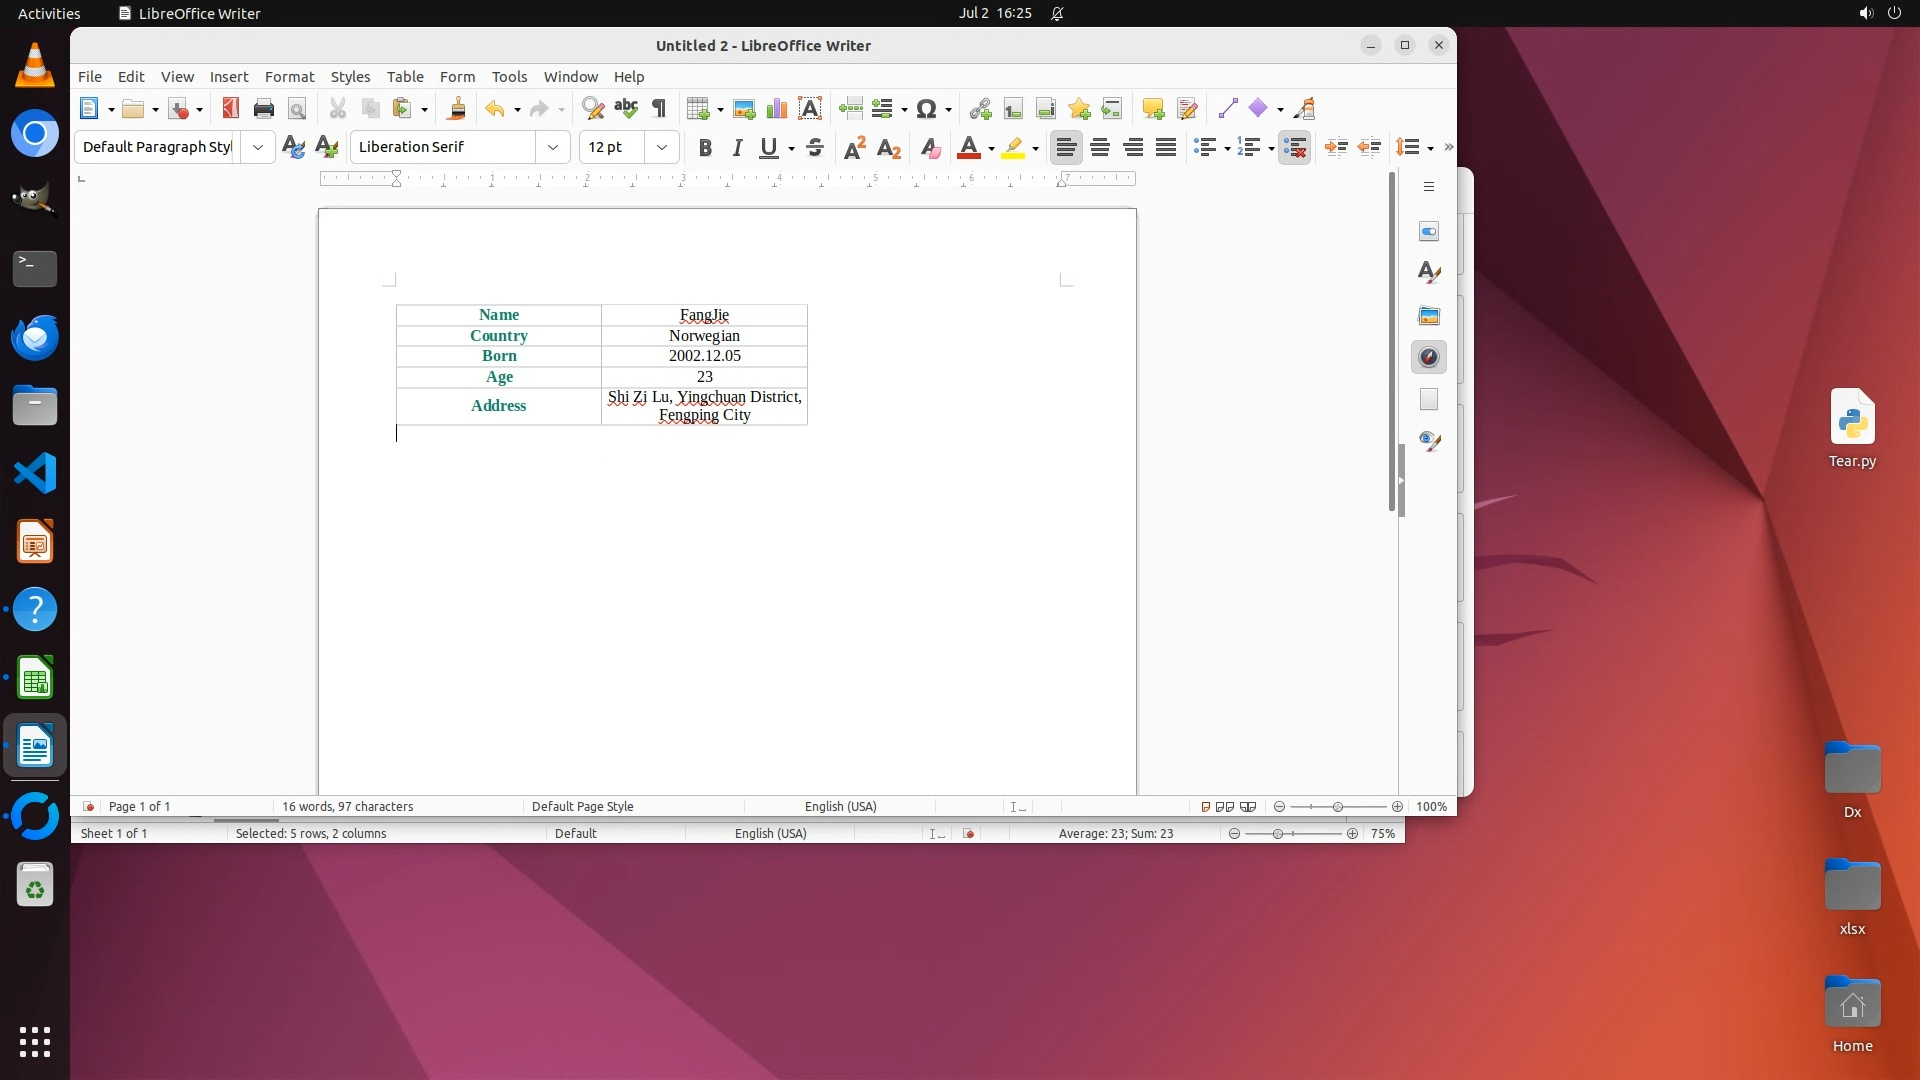Open the Navigator sidebar panel
The image size is (1920, 1080).
coord(1429,357)
